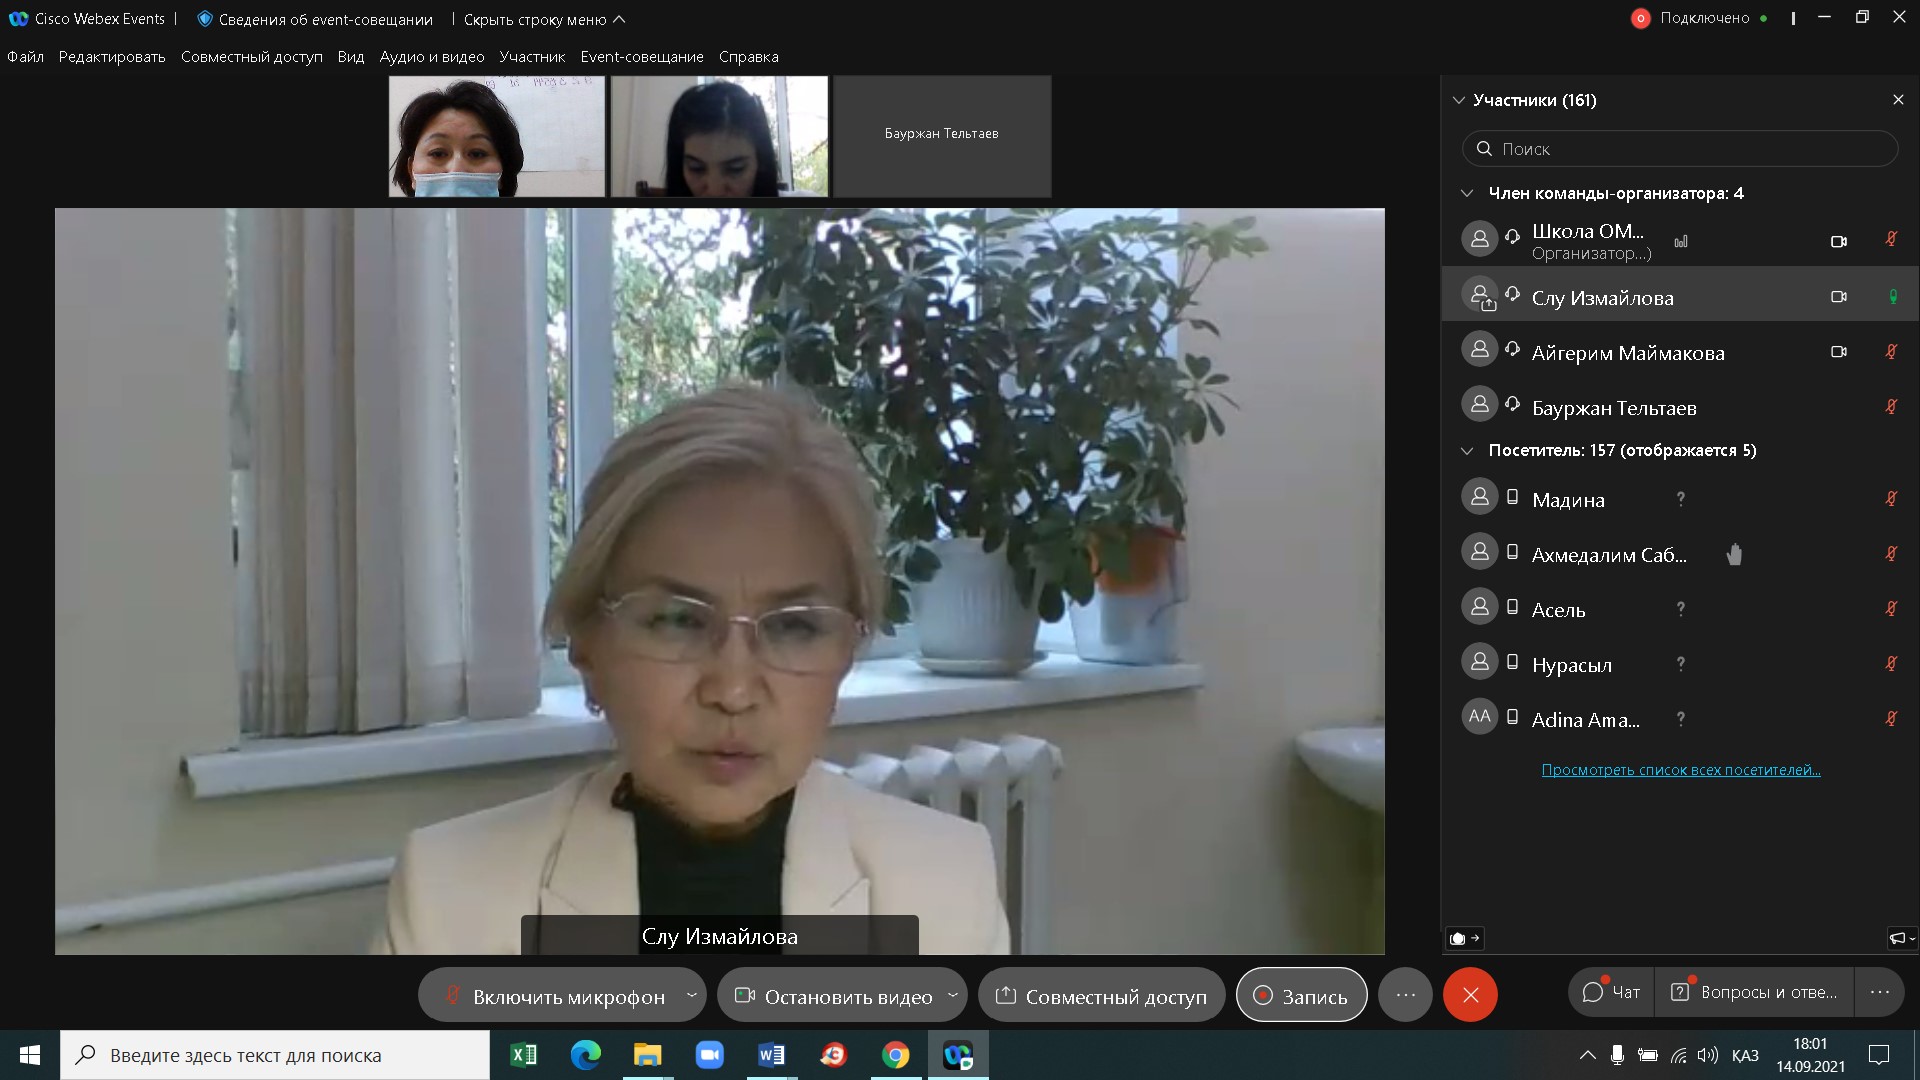1920x1080 pixels.
Task: Click the raised hand icon next to Ахмедалим
Action: click(x=1734, y=554)
